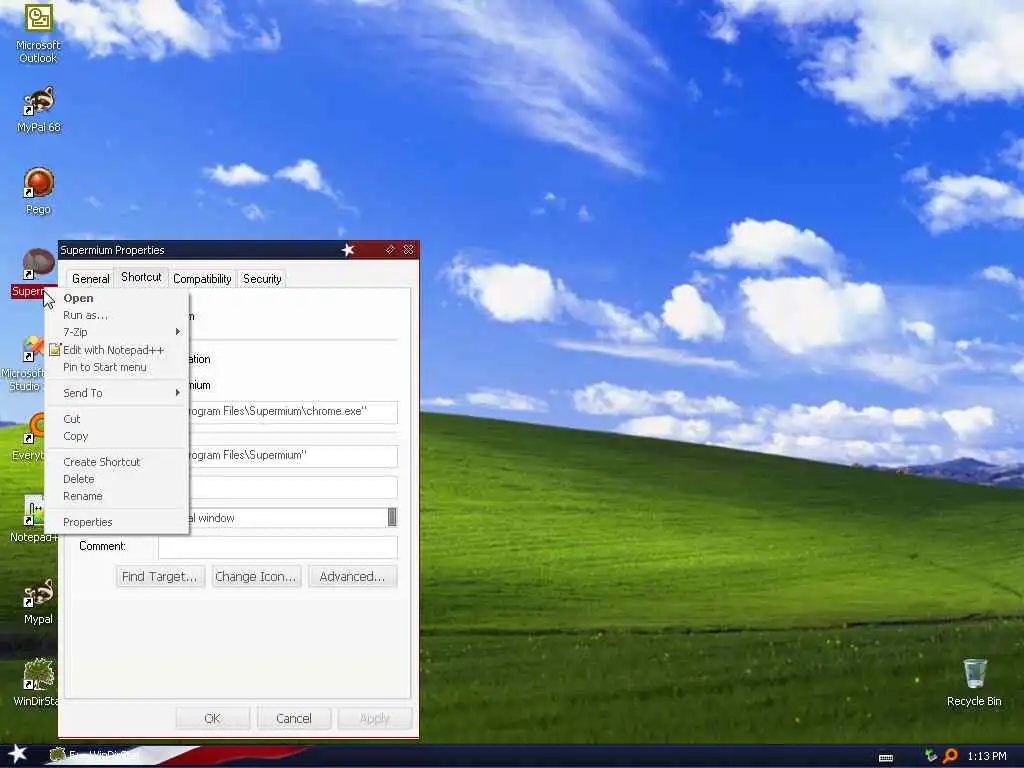The width and height of the screenshot is (1024, 768).
Task: Open the Microsoft Outlook desktop icon
Action: pyautogui.click(x=38, y=33)
